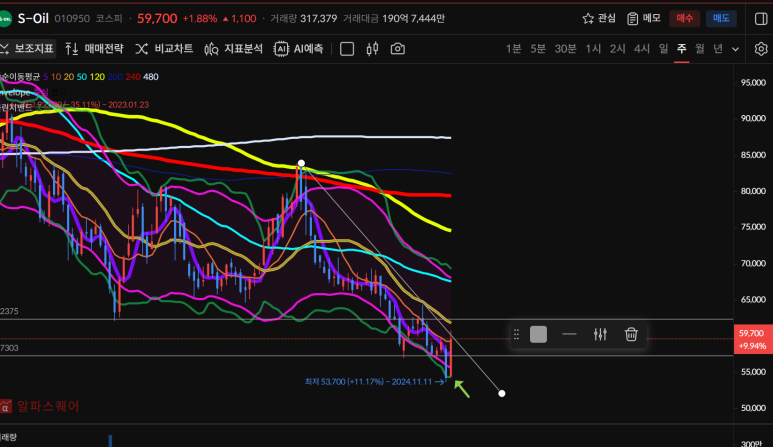
Task: Click the square layout icon in toolbar
Action: [347, 49]
